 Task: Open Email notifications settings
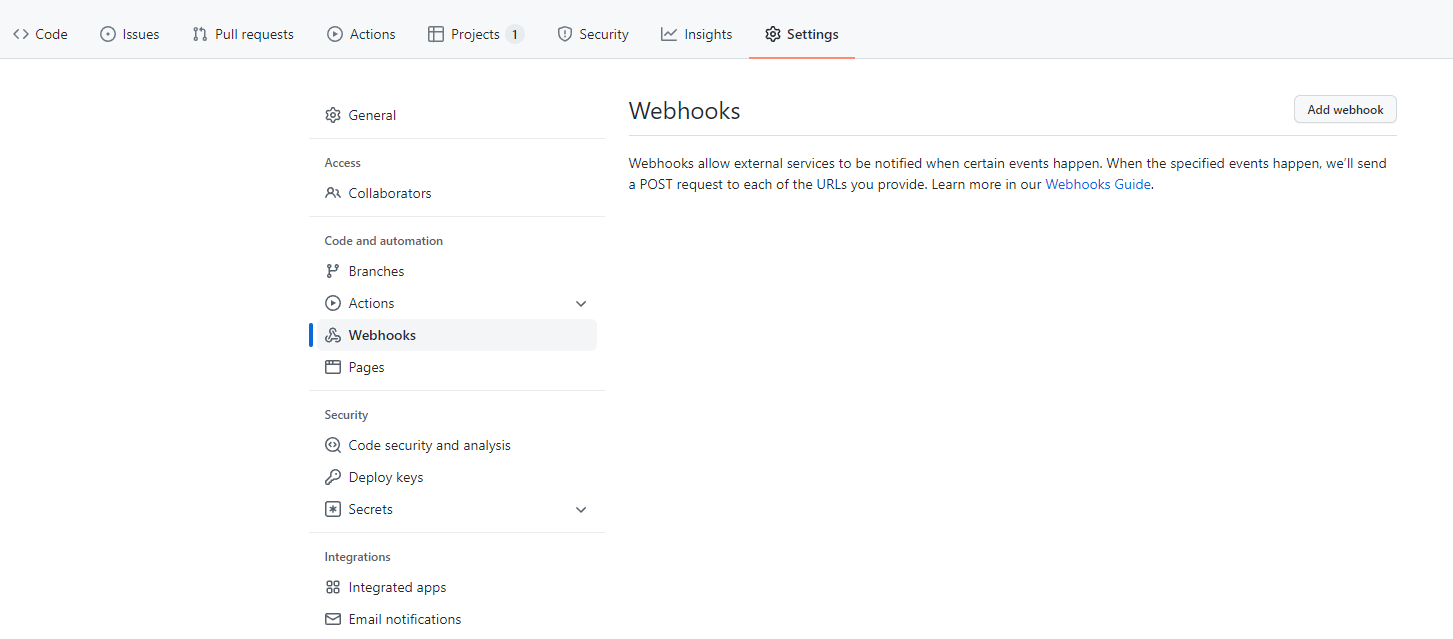tap(456, 619)
